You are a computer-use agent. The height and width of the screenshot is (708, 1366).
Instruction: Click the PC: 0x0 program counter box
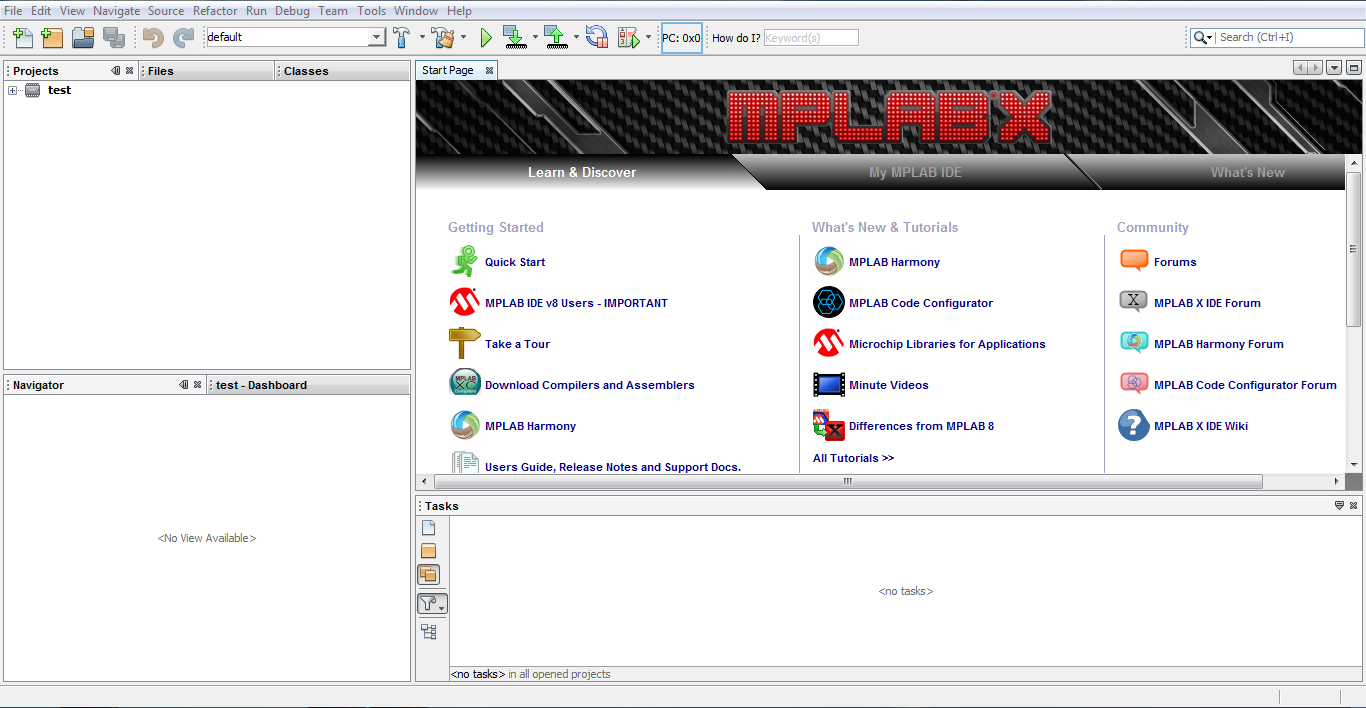(x=682, y=38)
